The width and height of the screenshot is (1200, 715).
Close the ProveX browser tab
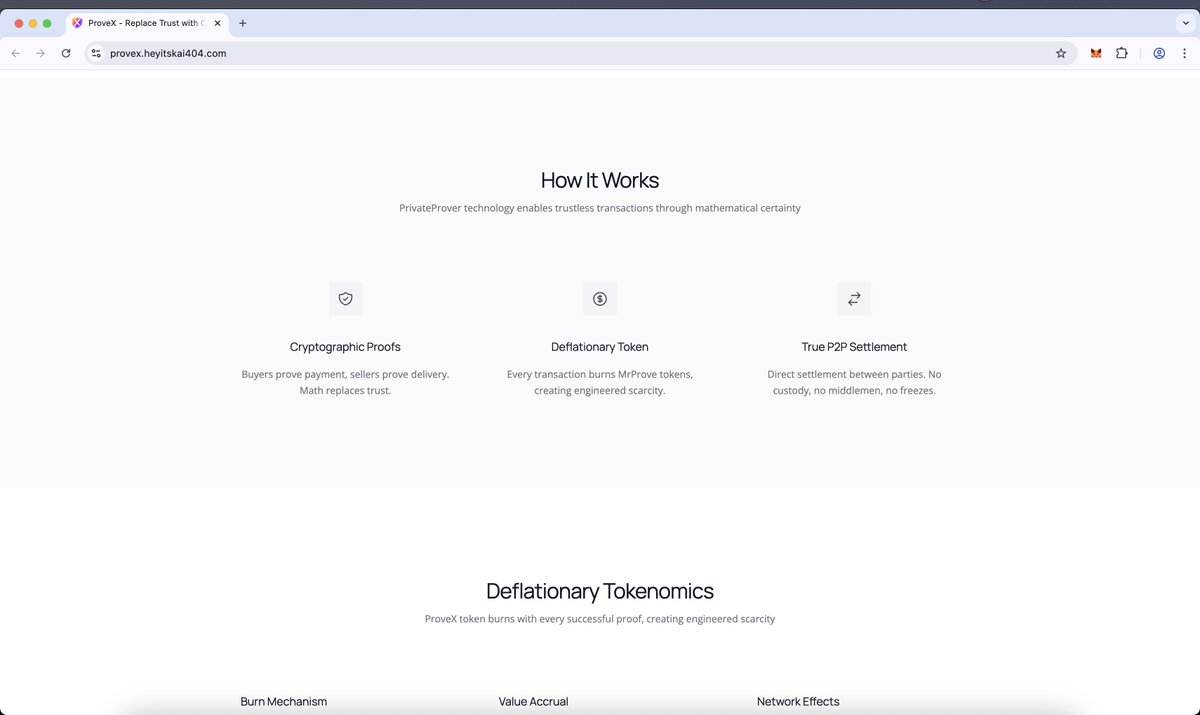[x=216, y=23]
